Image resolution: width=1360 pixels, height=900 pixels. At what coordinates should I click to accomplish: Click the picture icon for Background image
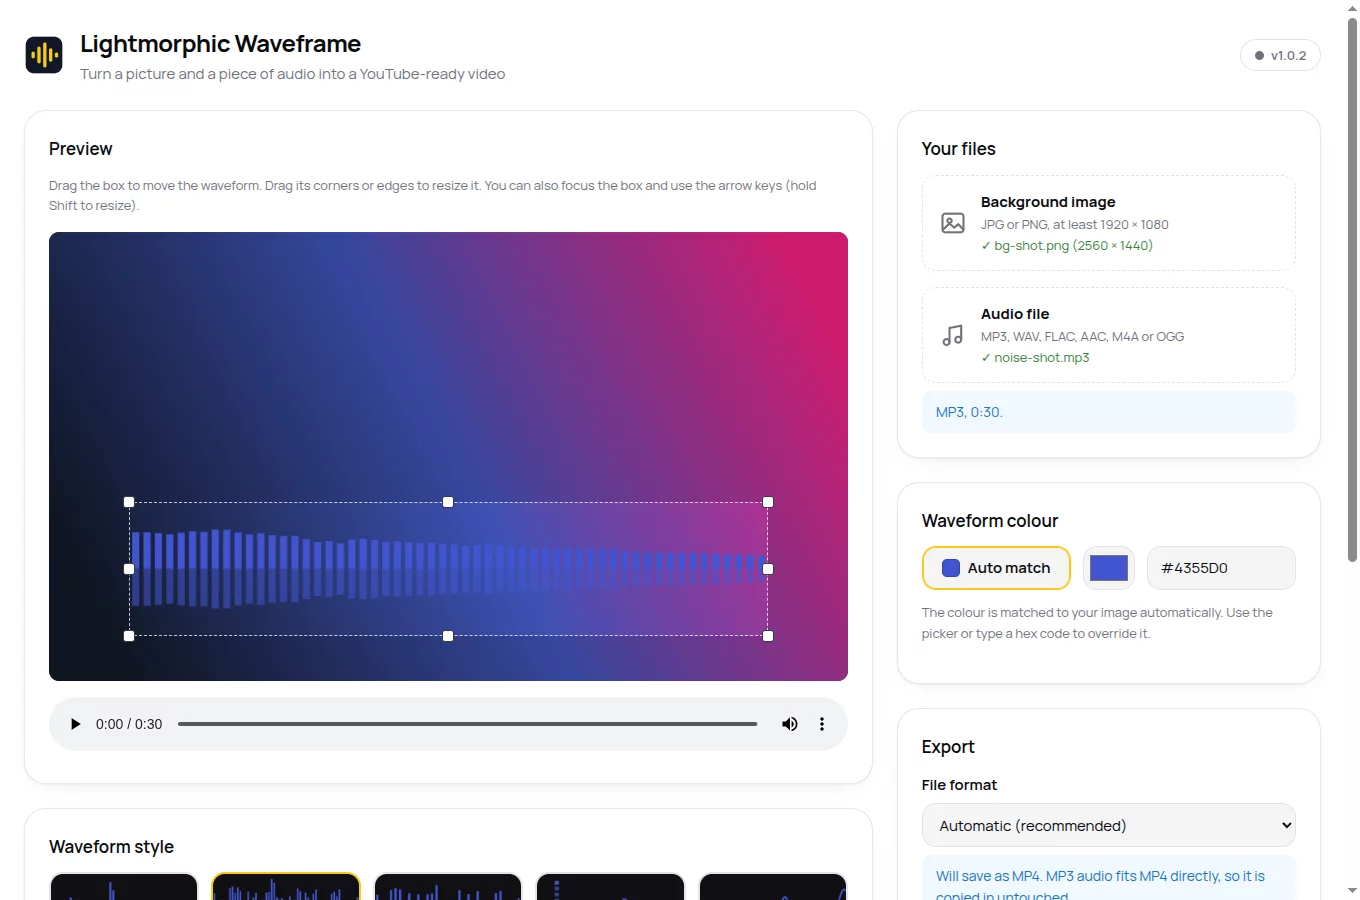point(953,223)
